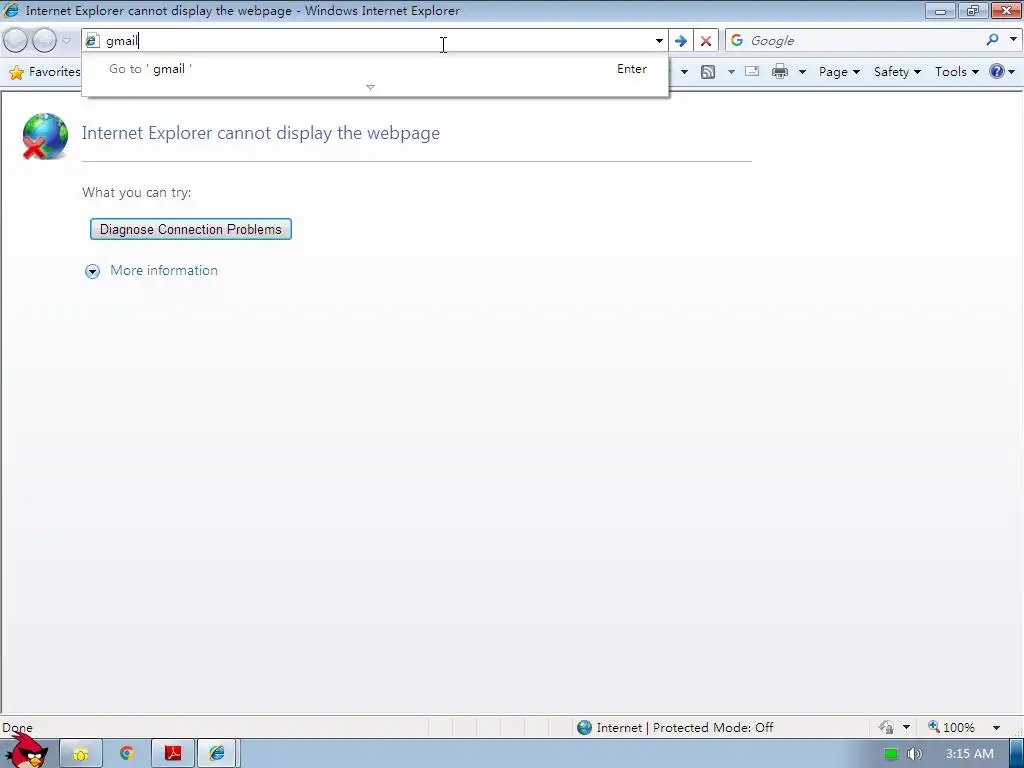
Task: Open the Angry Bird start button
Action: pos(26,752)
